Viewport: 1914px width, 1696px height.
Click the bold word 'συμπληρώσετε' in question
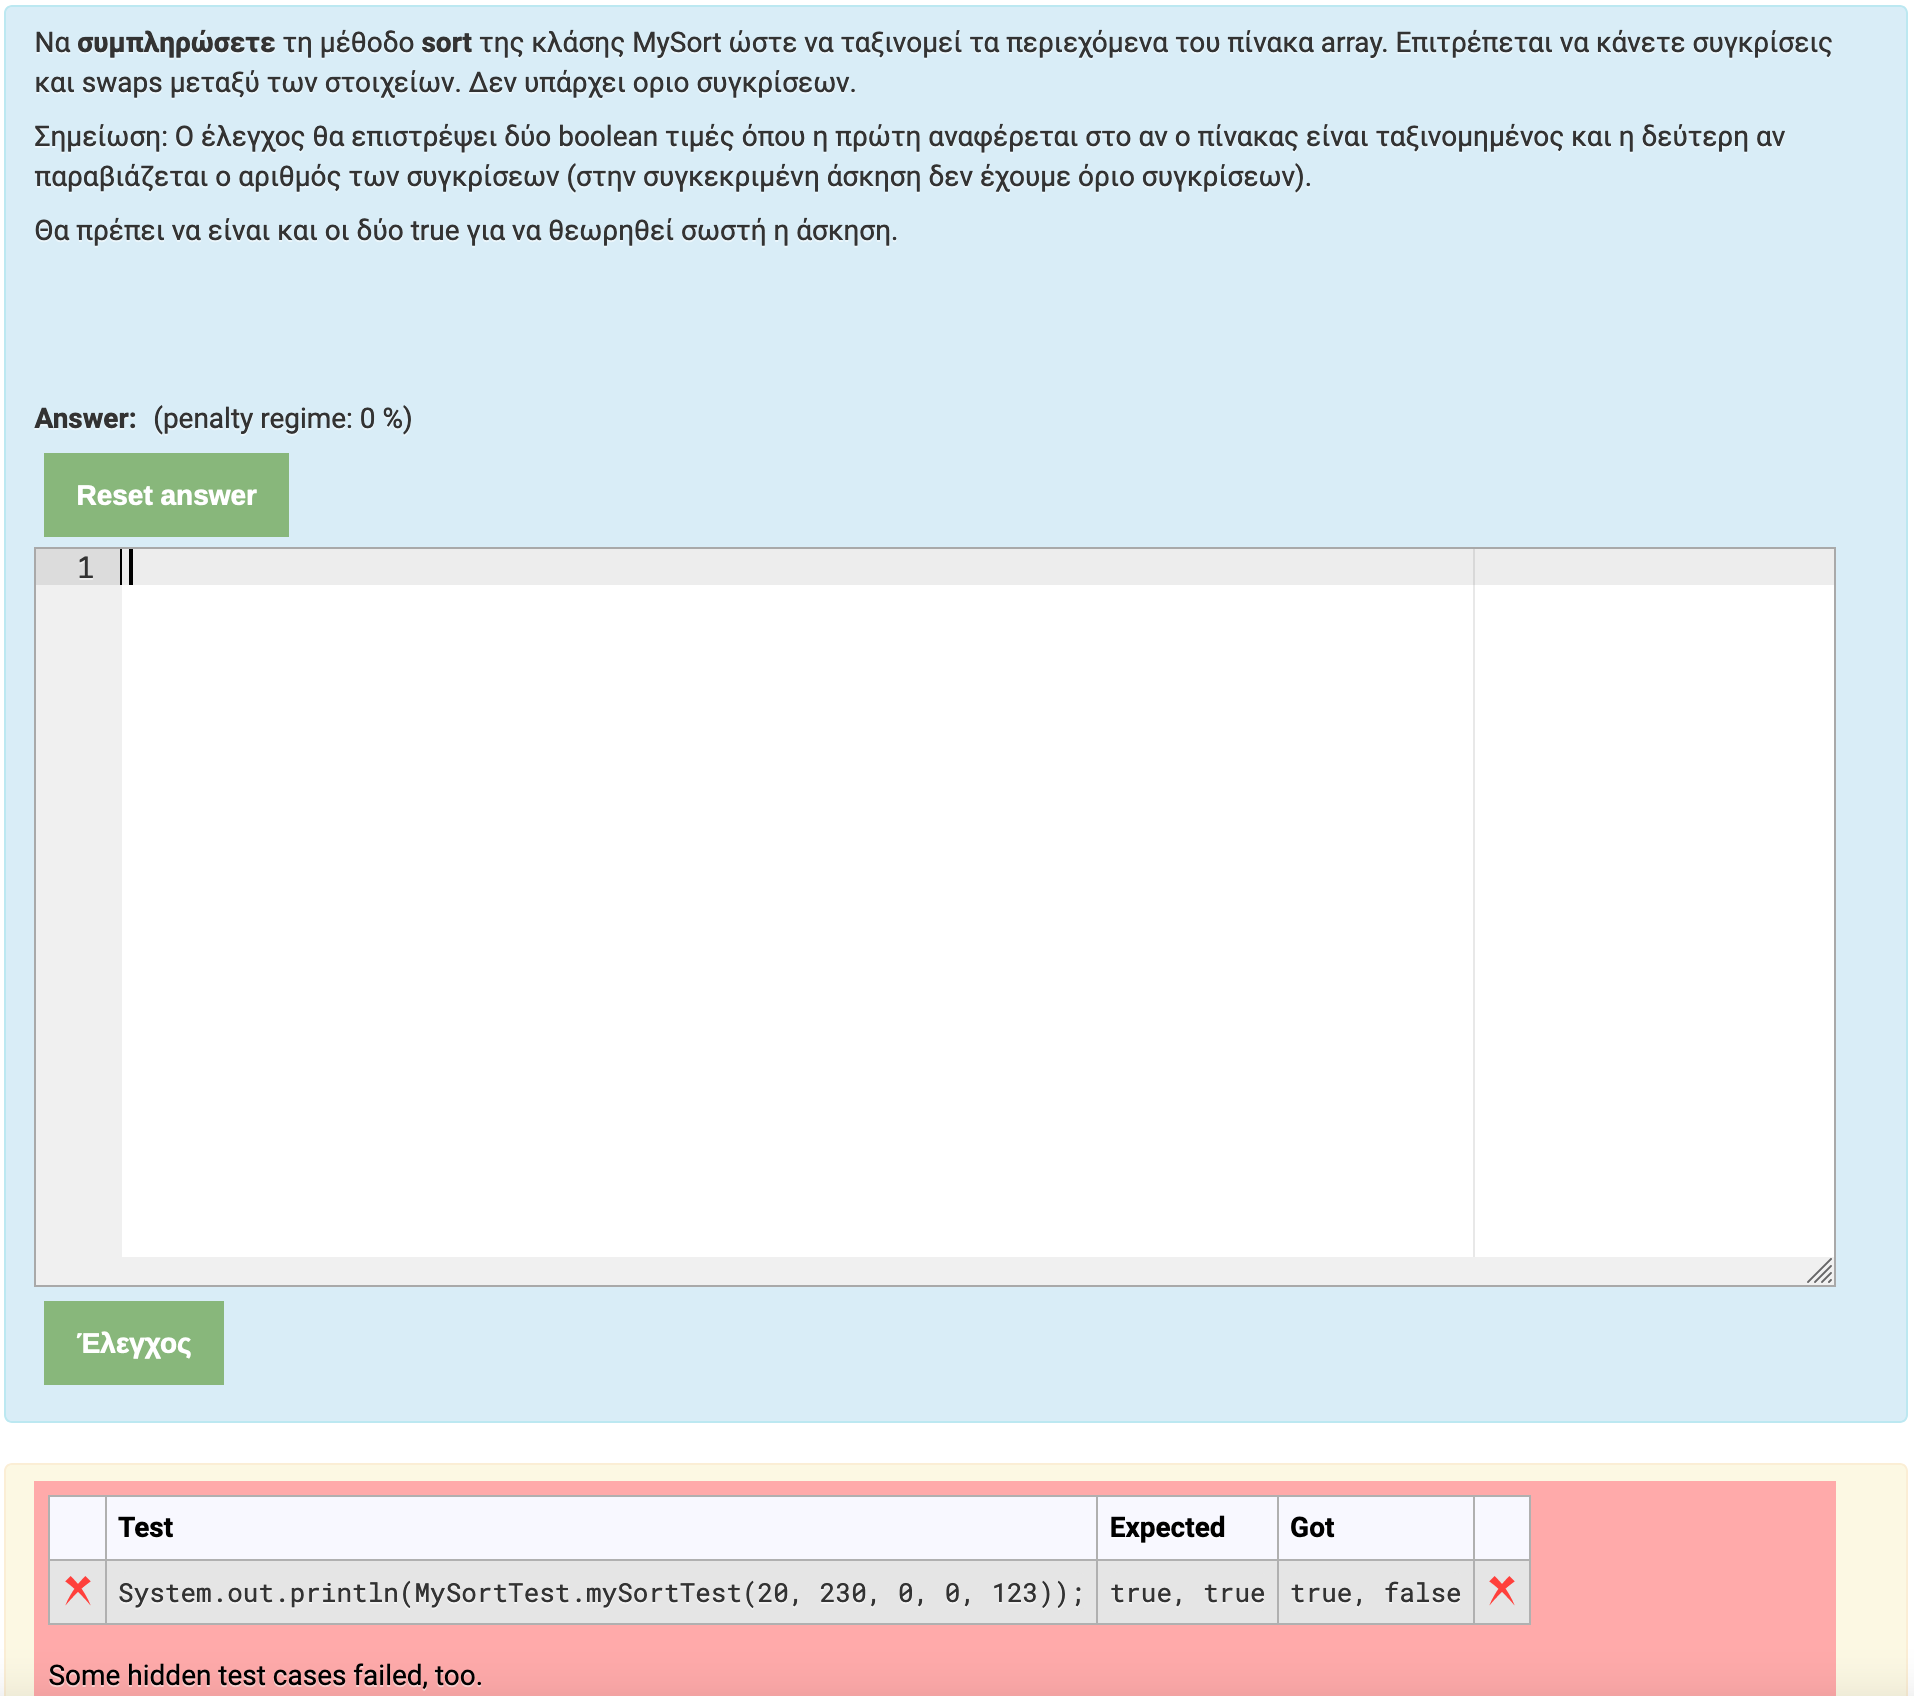pyautogui.click(x=176, y=43)
